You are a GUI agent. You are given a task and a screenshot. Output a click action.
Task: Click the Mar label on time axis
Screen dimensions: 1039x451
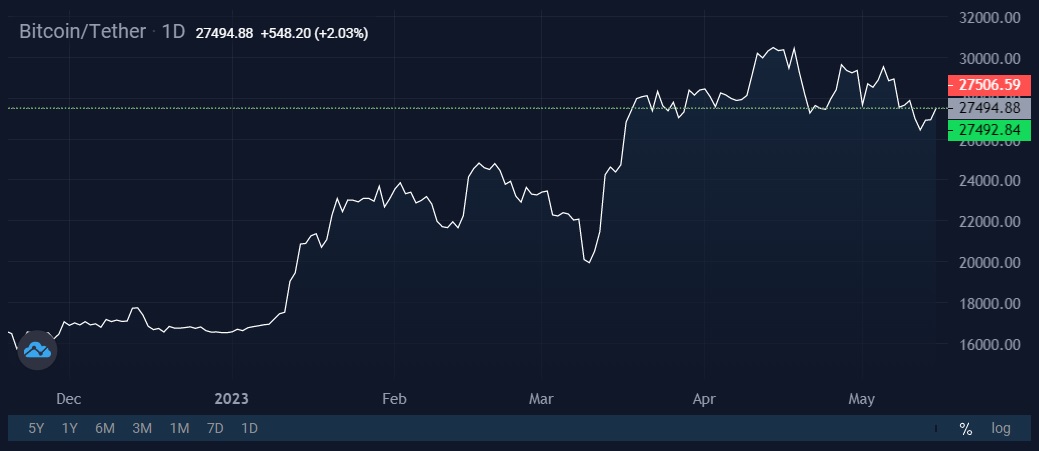(541, 399)
